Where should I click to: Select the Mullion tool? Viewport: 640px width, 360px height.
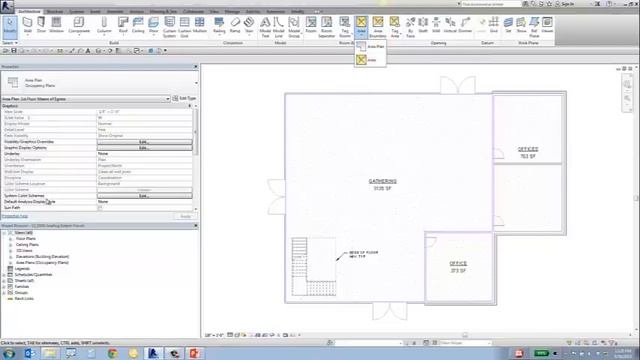click(200, 25)
